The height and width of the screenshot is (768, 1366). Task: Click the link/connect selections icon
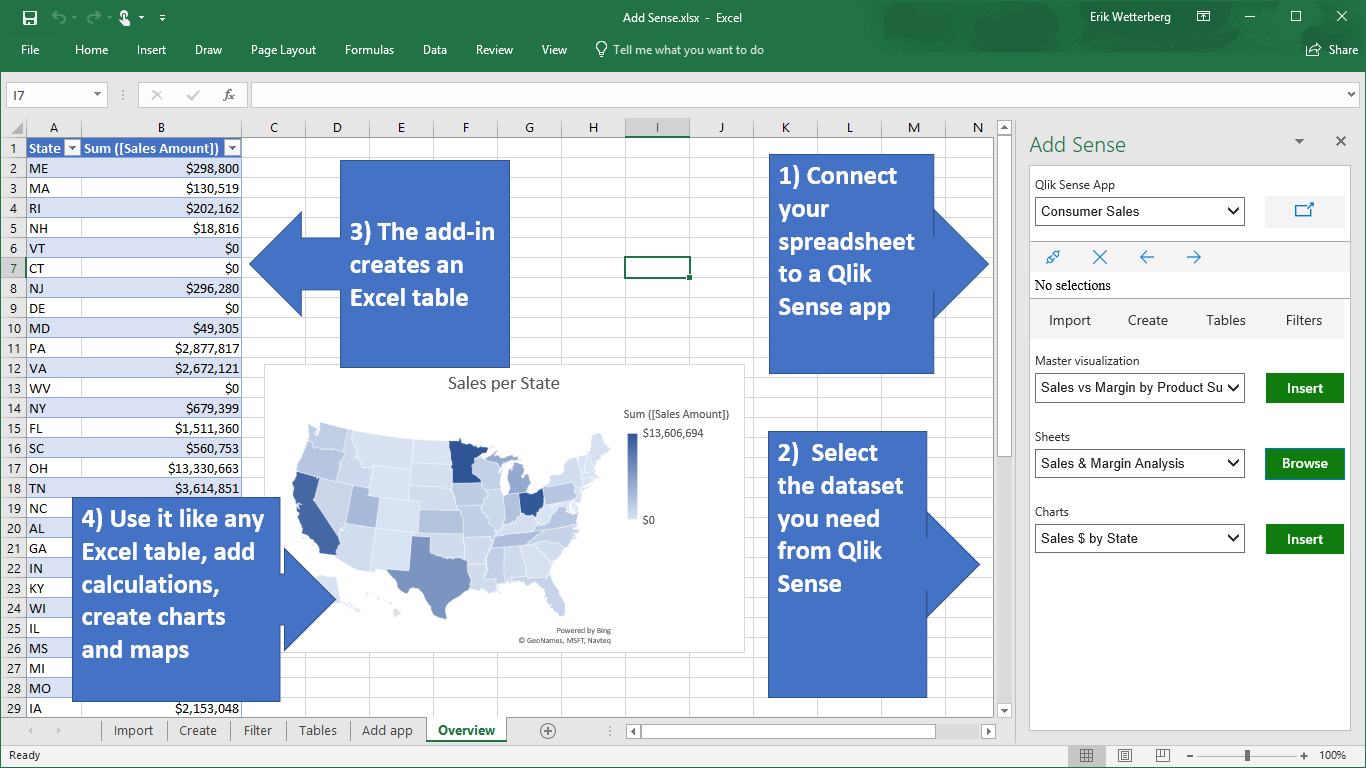1052,257
